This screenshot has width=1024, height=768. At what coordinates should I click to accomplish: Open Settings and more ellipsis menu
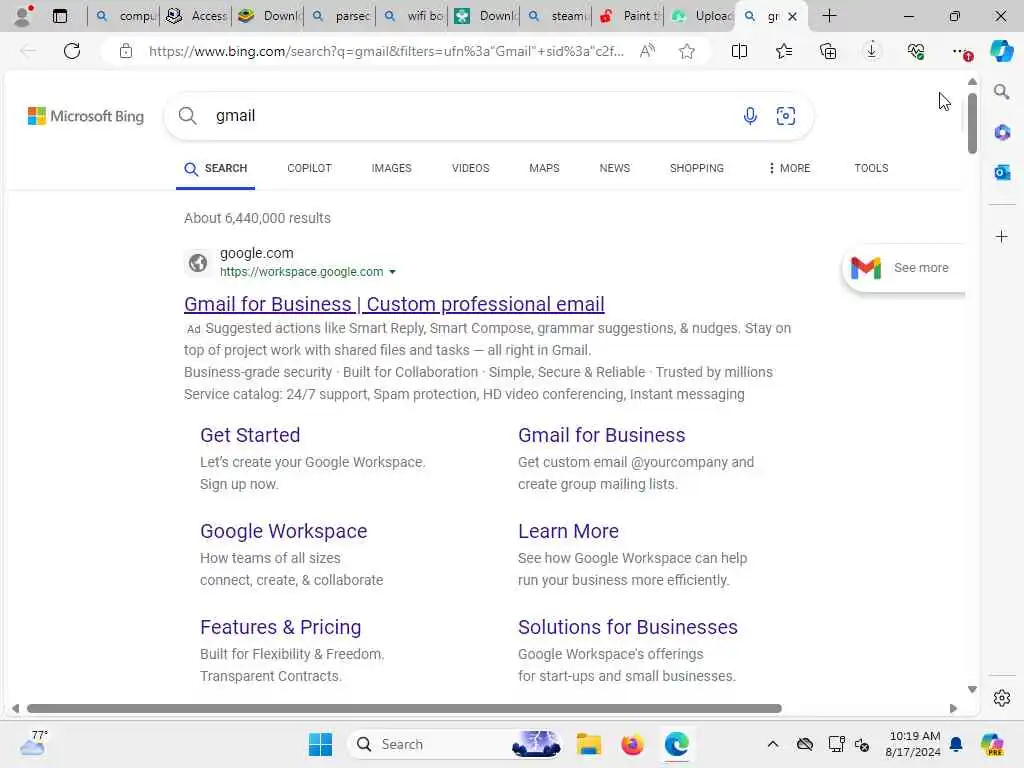[x=961, y=51]
